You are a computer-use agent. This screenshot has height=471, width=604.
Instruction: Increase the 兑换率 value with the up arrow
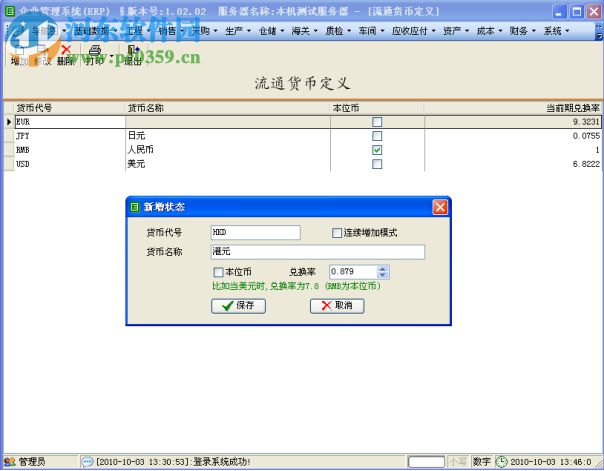382,269
